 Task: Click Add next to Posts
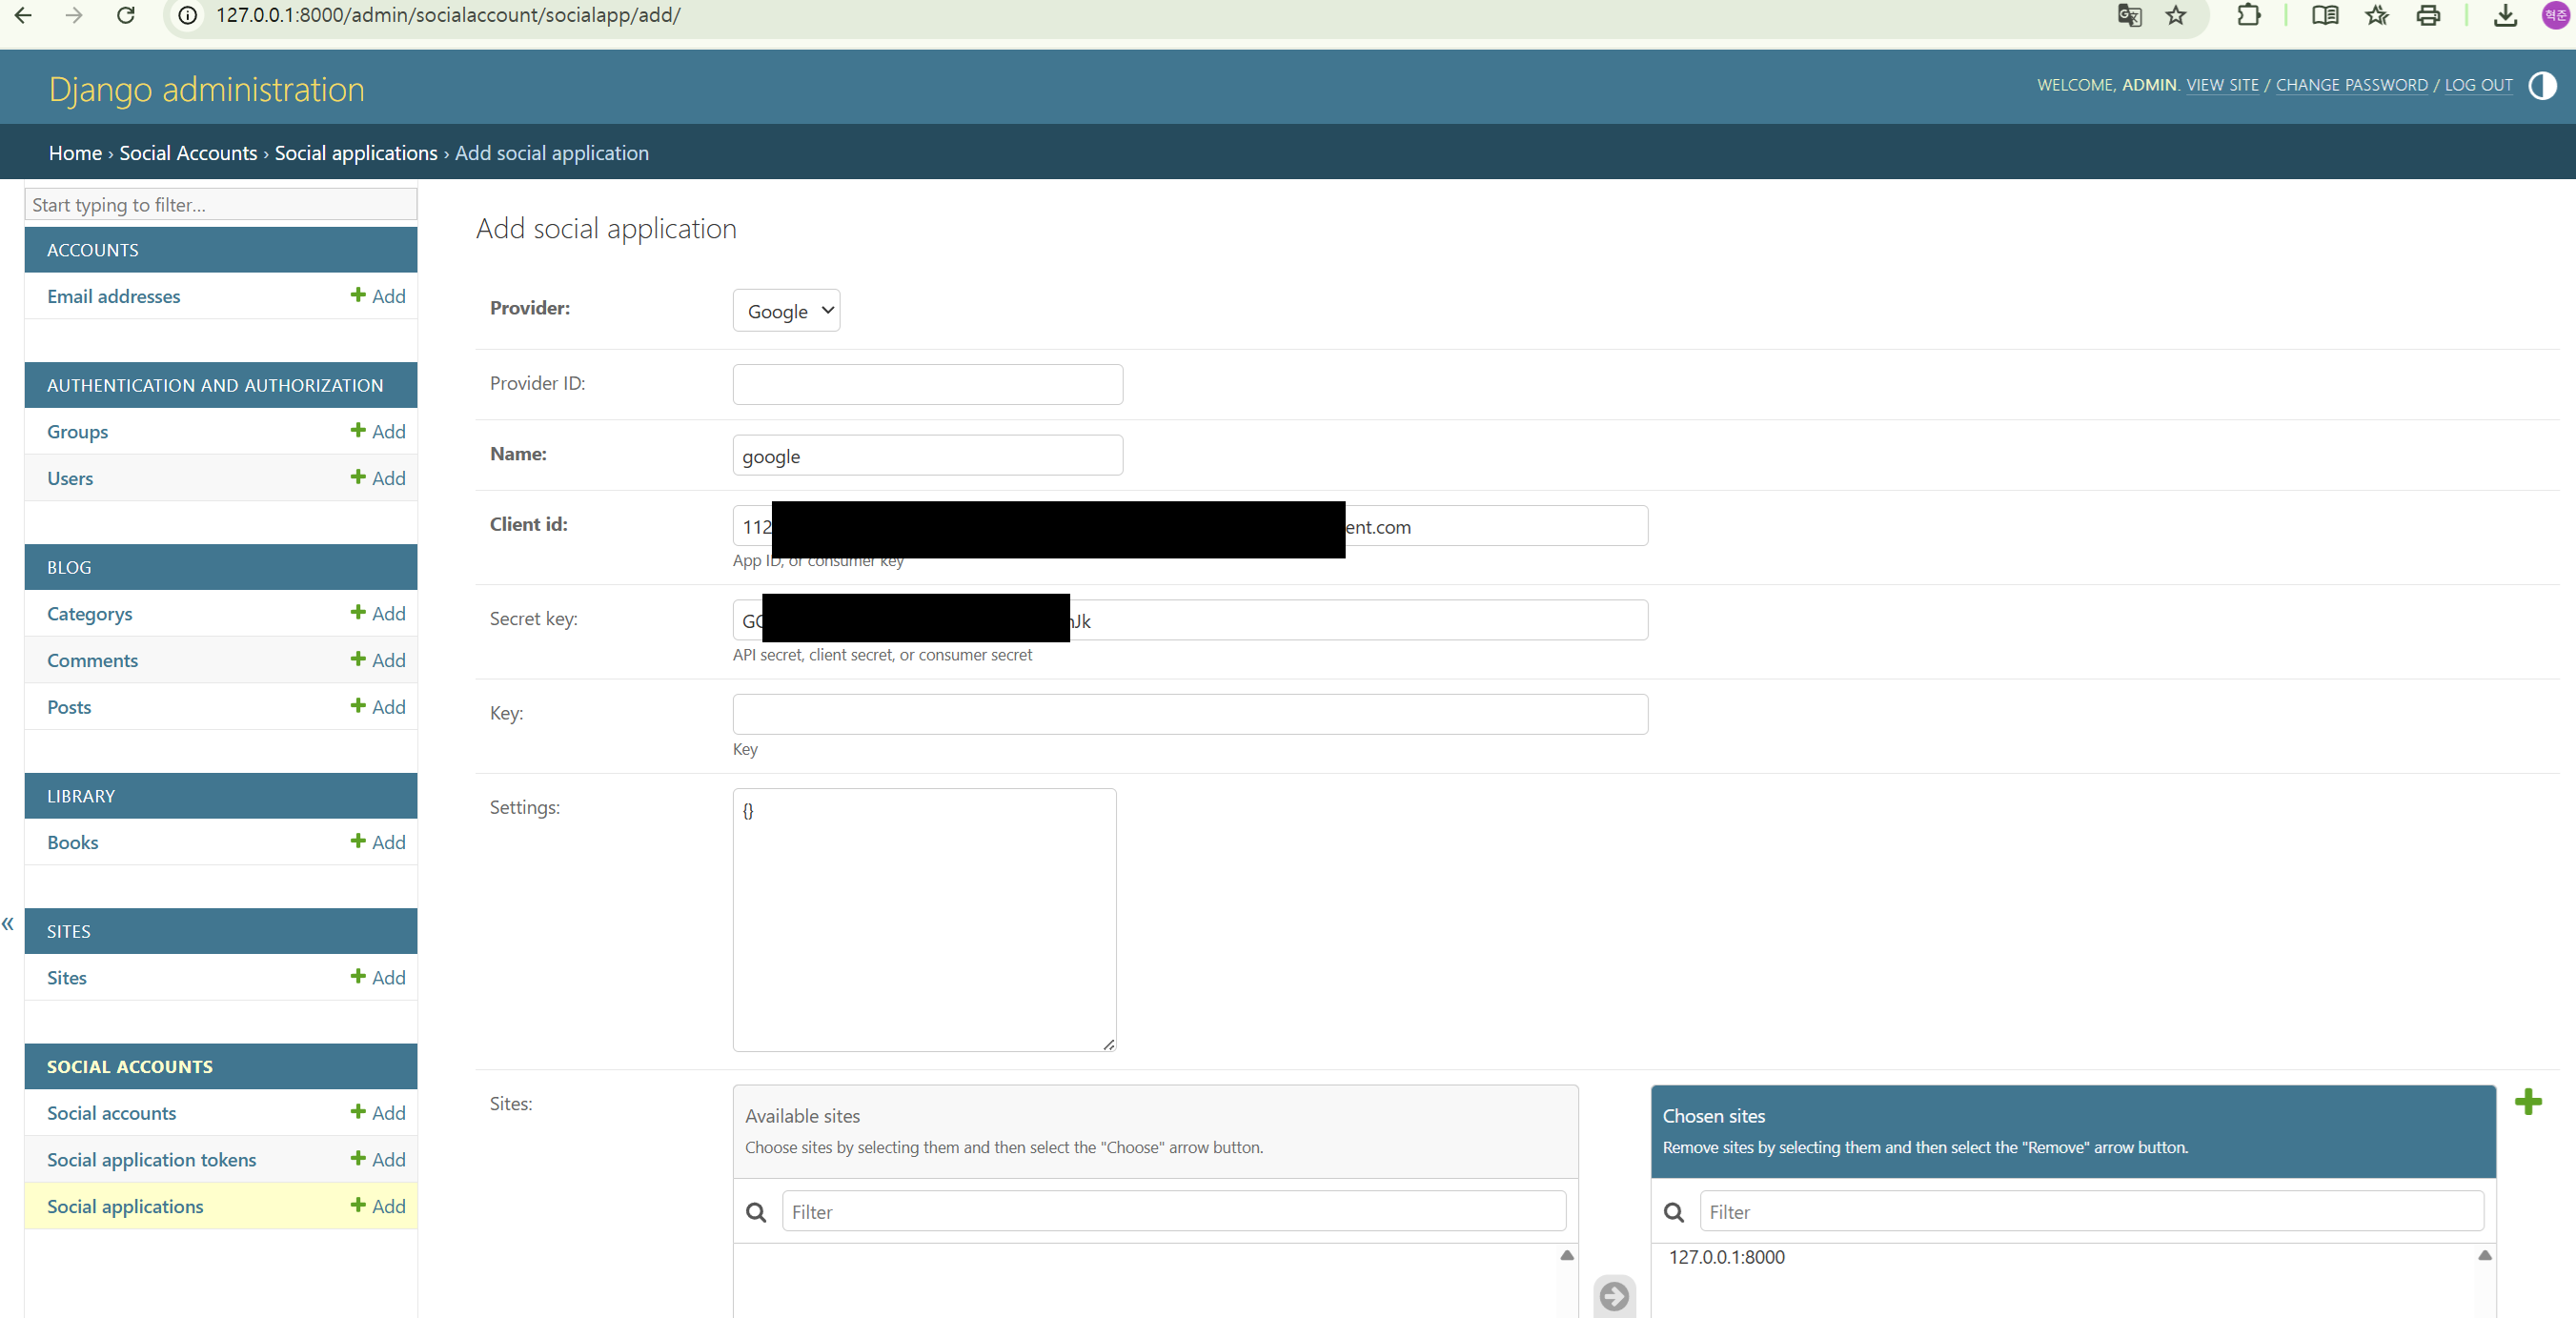(378, 706)
